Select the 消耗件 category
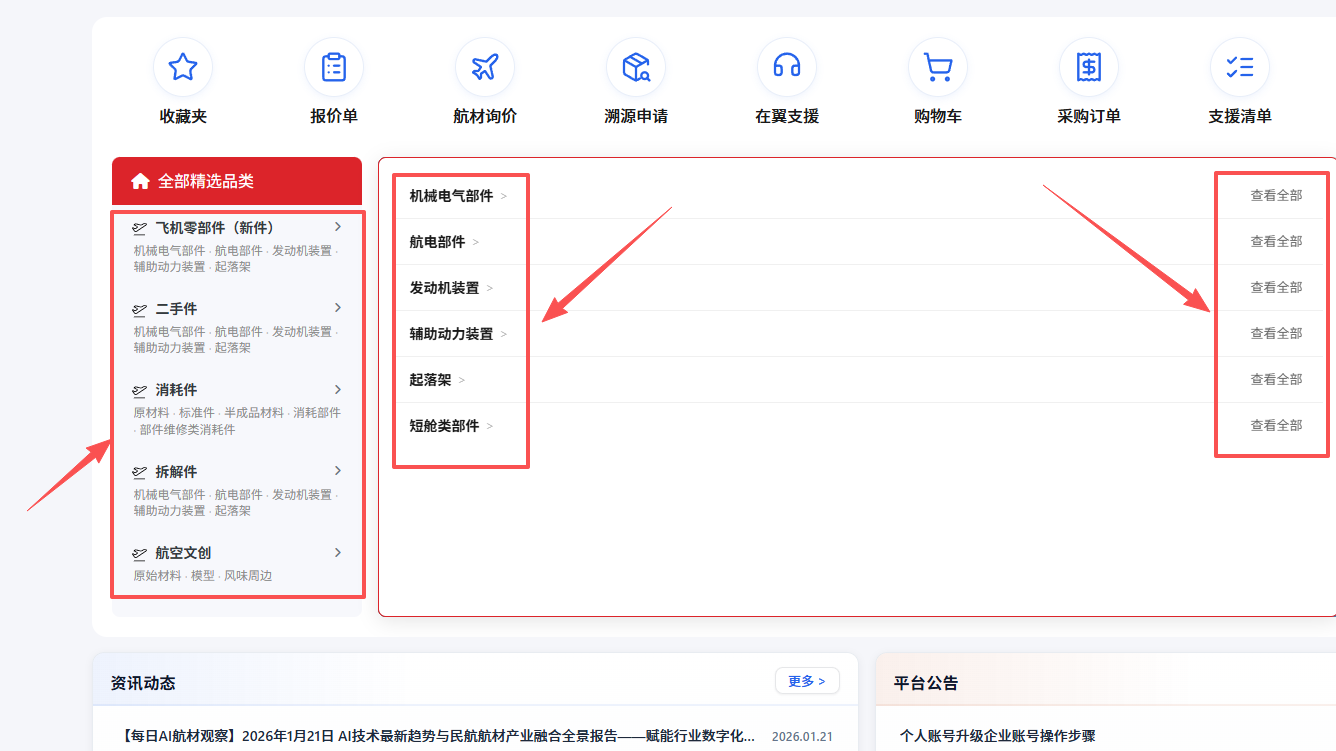The image size is (1336, 751). [176, 390]
